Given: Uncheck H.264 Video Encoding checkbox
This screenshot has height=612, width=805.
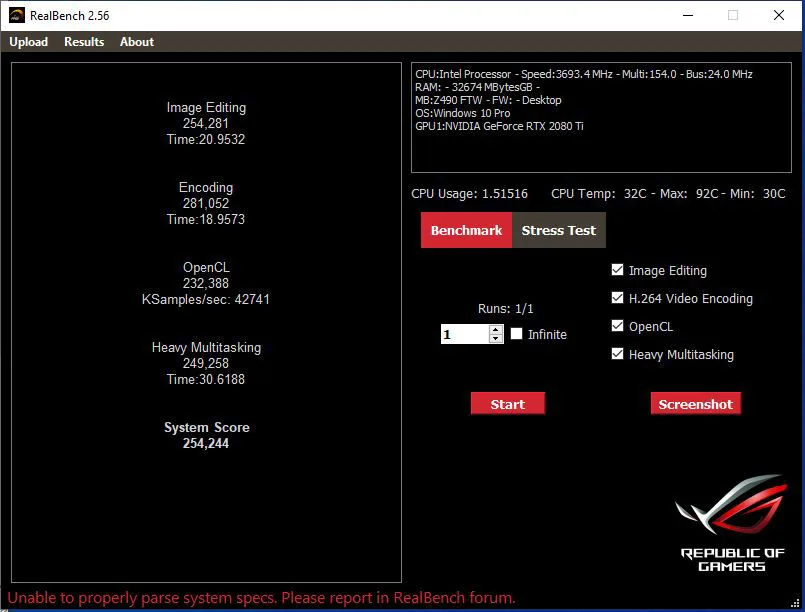Looking at the screenshot, I should point(617,298).
